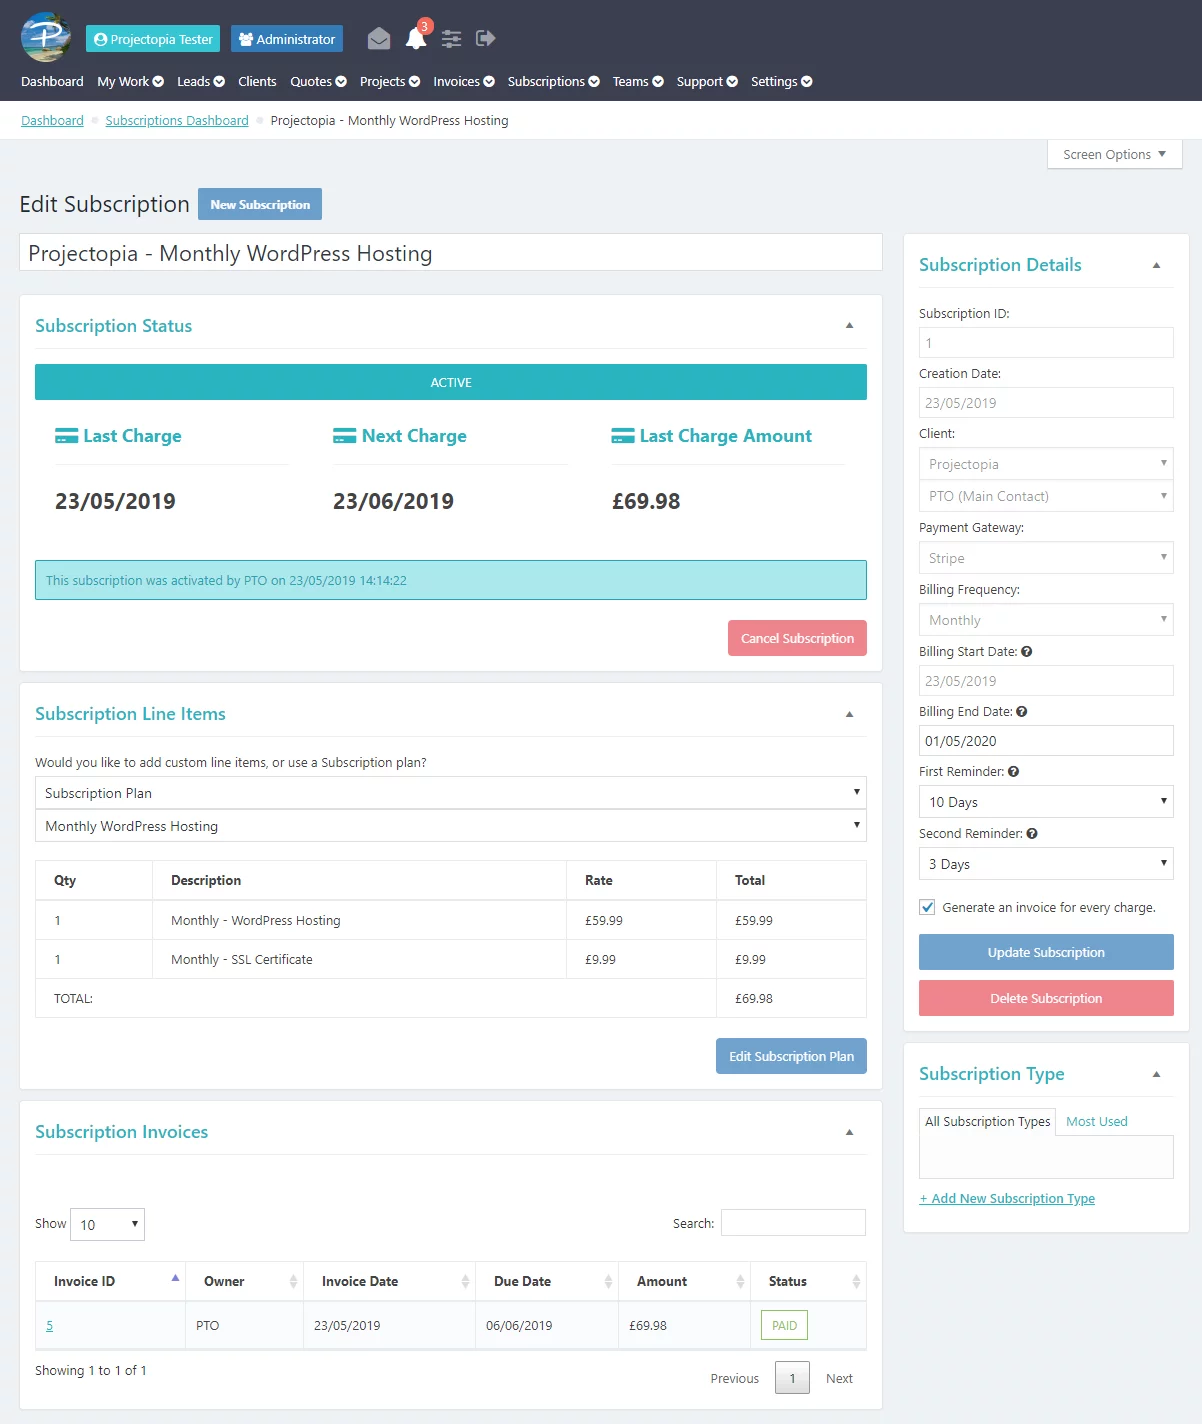This screenshot has width=1202, height=1424.
Task: Open the My Work menu
Action: tap(130, 82)
